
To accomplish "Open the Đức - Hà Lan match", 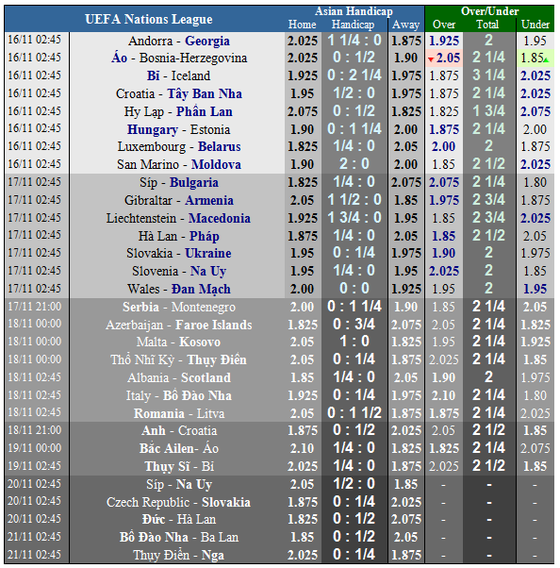I will 179,519.
